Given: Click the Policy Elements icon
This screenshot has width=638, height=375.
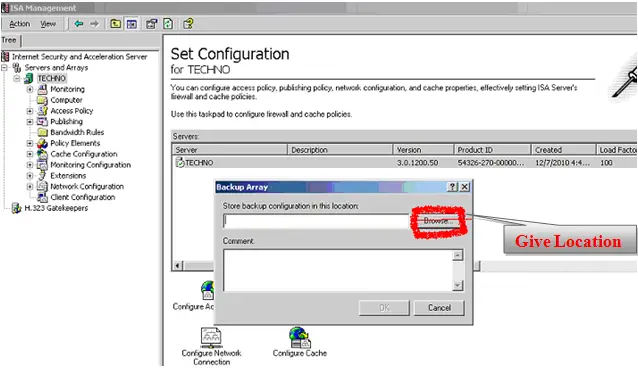Looking at the screenshot, I should coord(42,143).
